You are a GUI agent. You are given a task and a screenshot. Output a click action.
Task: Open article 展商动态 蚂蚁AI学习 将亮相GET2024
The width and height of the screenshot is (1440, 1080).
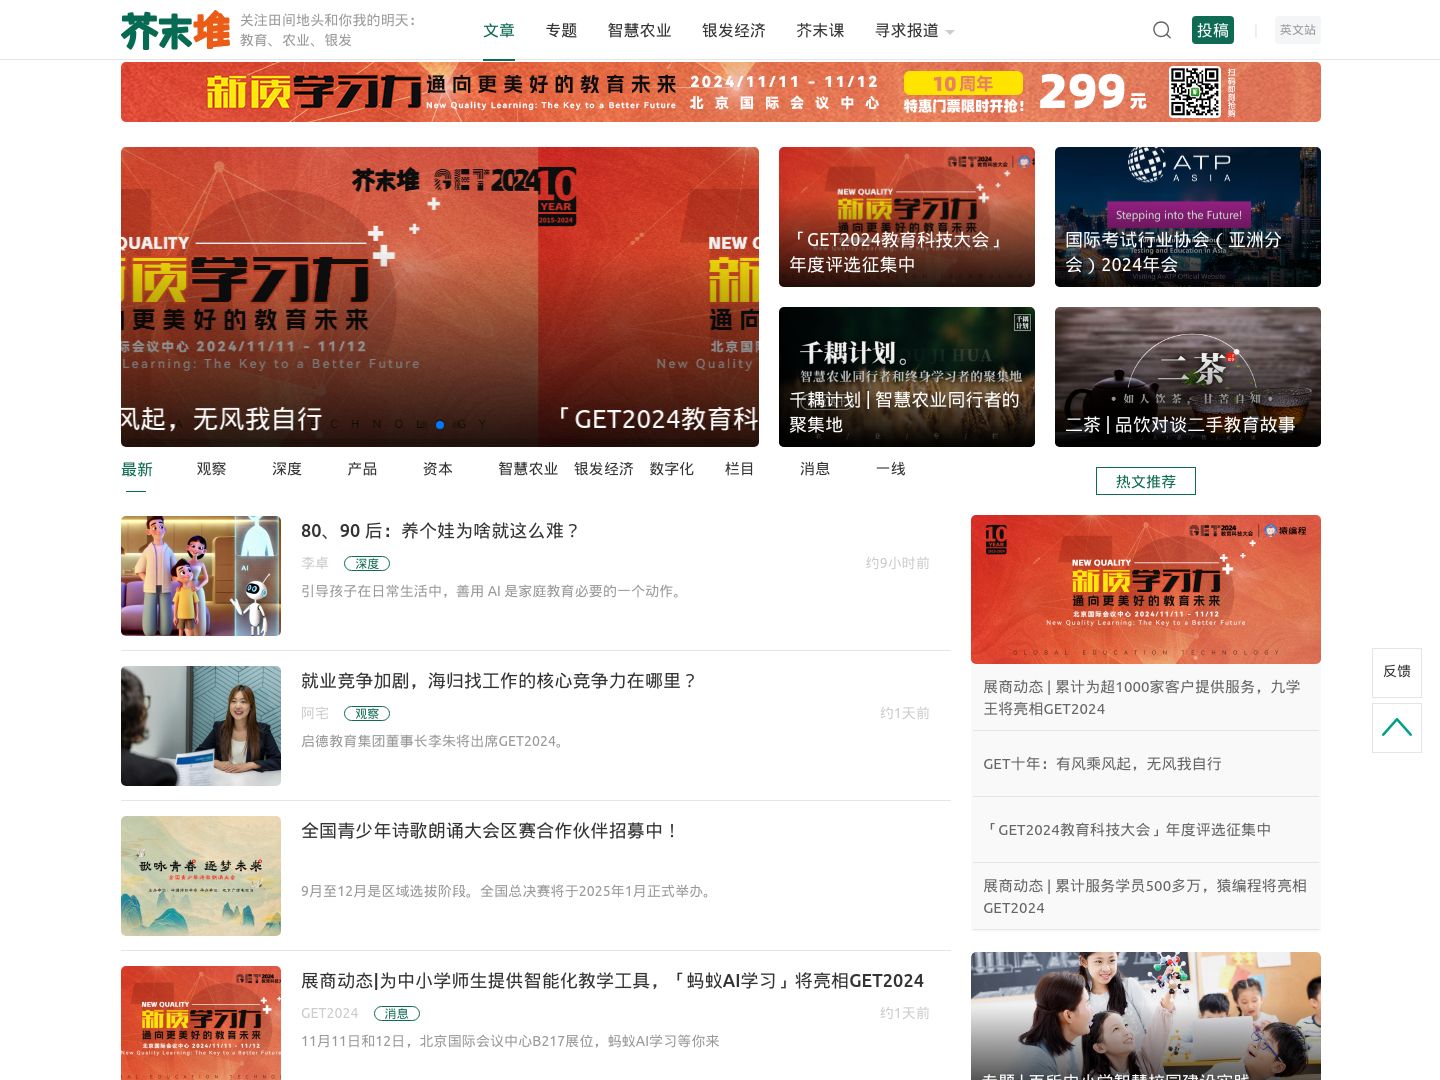point(612,981)
